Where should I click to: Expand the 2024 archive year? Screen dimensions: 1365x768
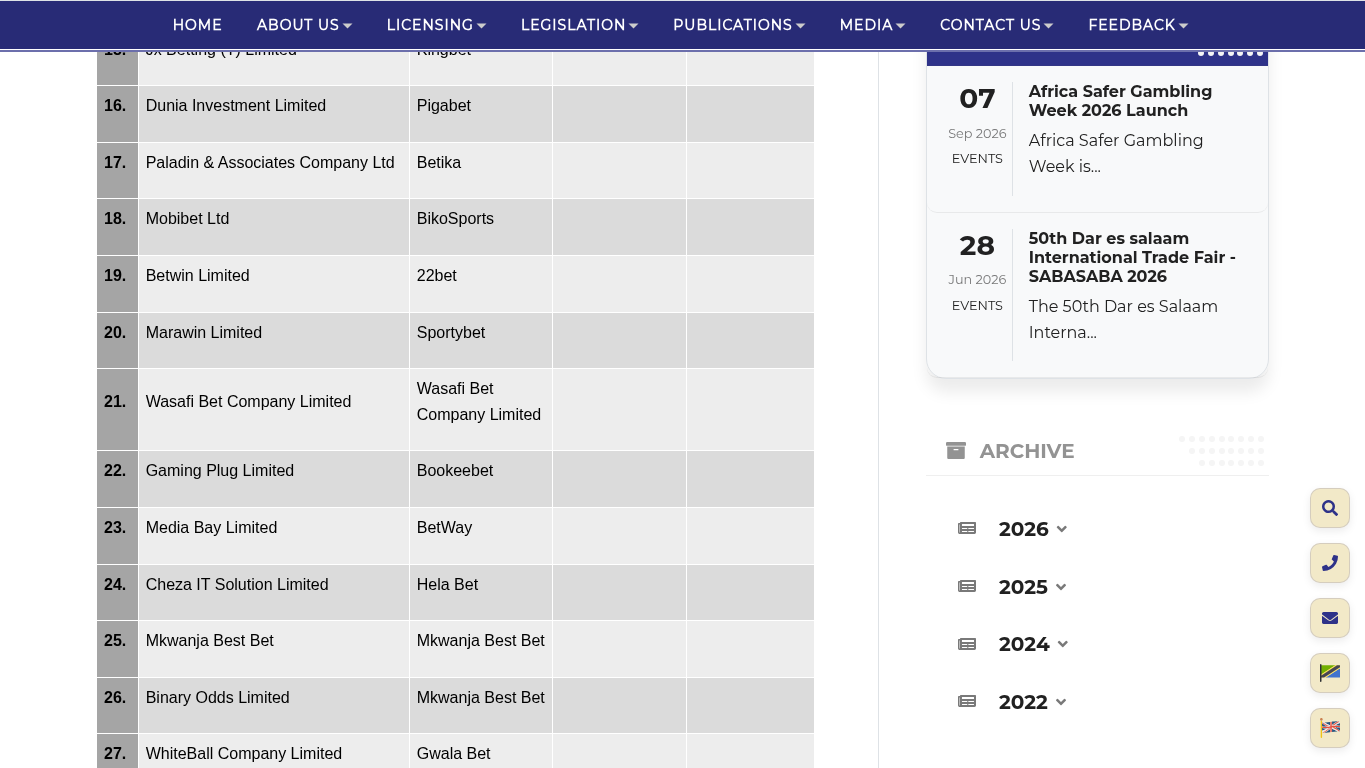coord(1033,644)
